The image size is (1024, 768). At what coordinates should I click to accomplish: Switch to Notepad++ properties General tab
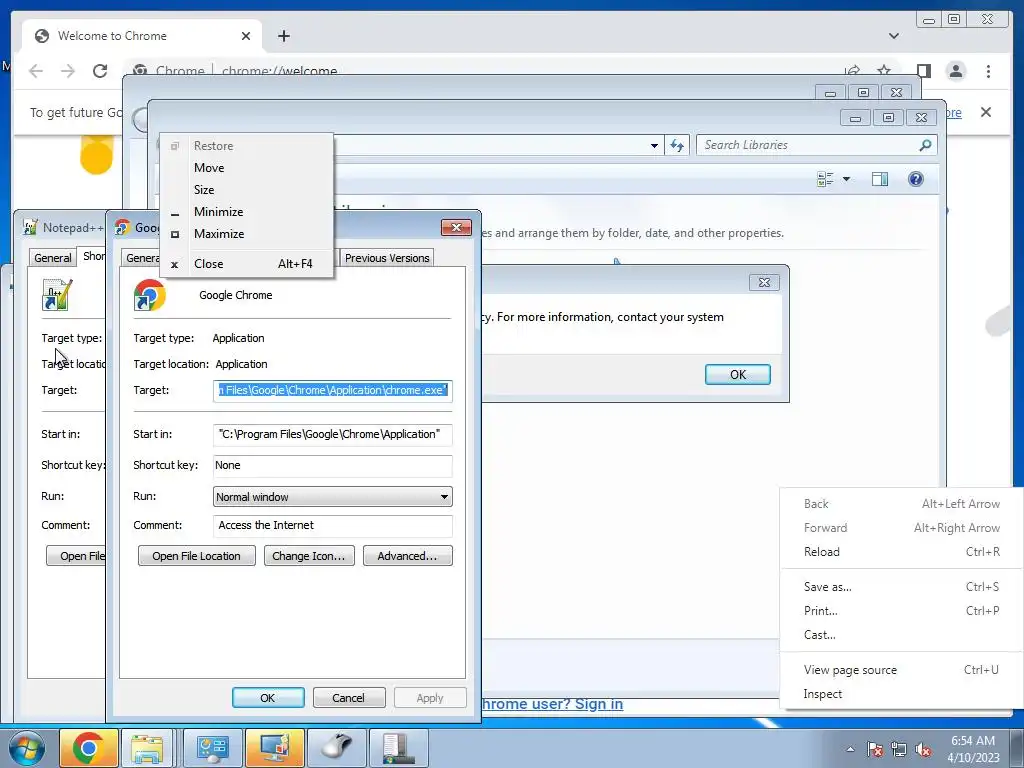(x=53, y=258)
